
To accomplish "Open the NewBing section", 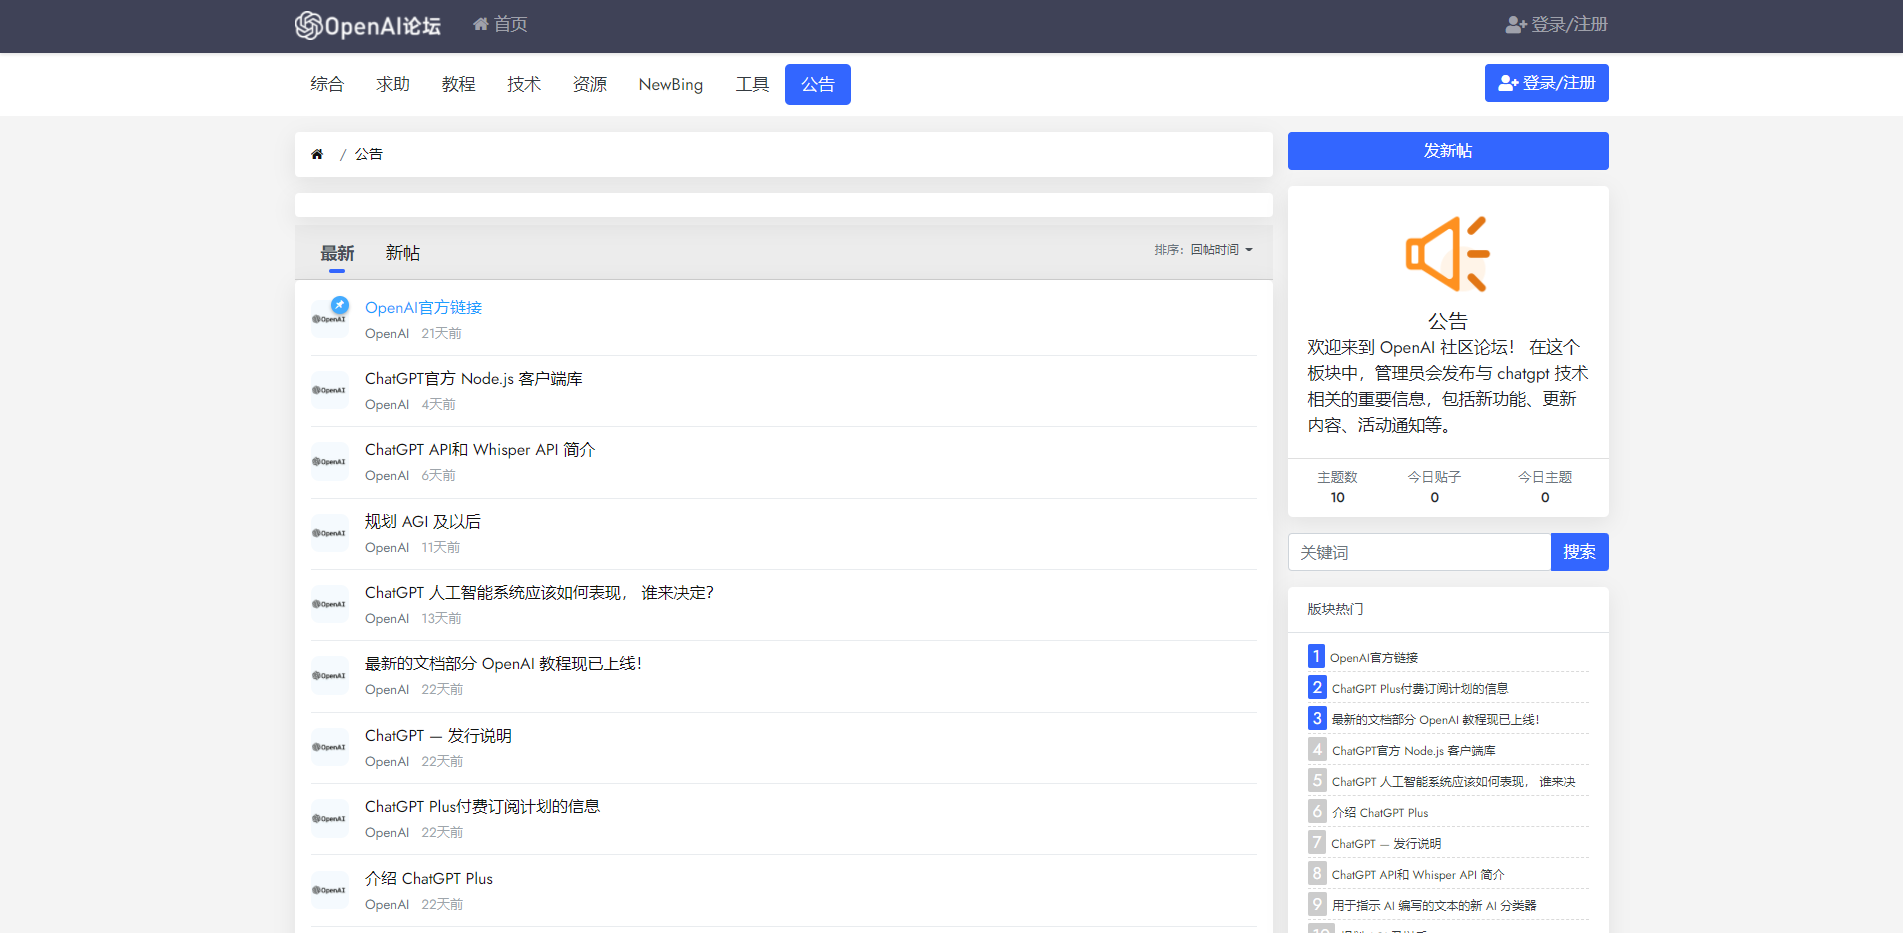I will coord(671,84).
